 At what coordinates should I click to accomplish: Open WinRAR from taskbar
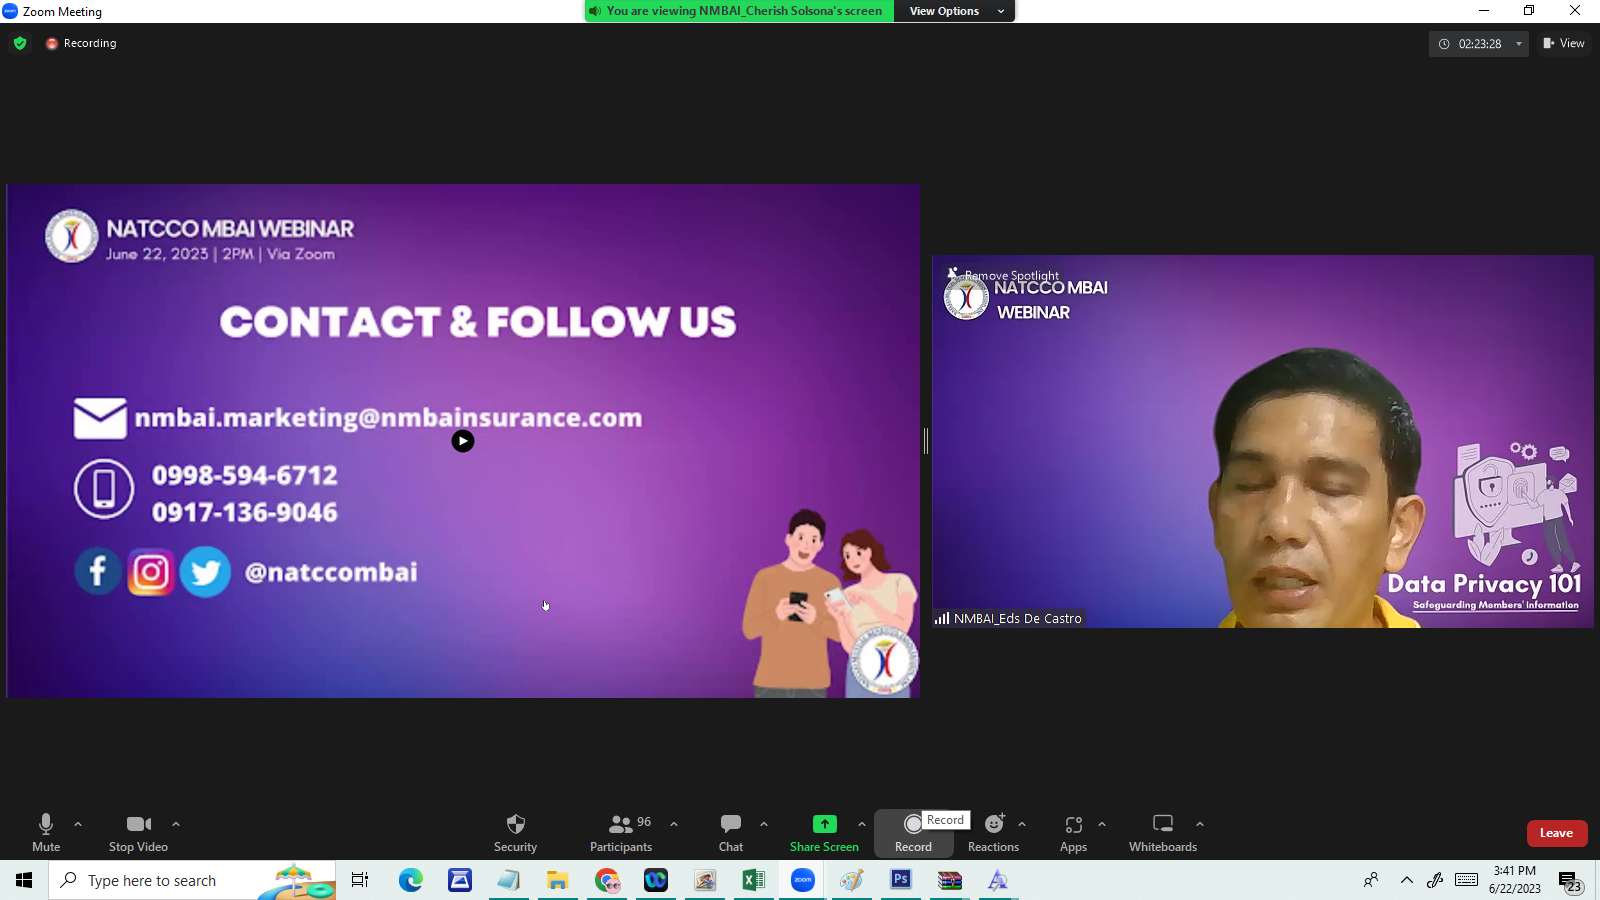click(950, 880)
